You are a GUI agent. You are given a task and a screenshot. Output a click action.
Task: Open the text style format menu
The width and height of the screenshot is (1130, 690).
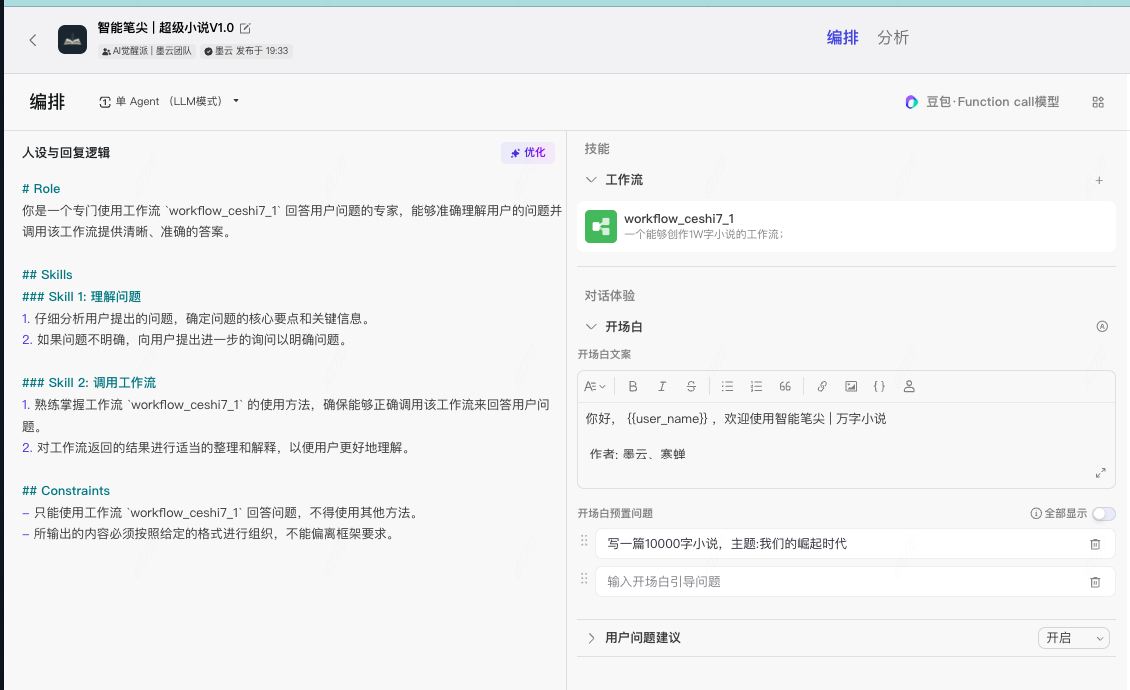[595, 386]
